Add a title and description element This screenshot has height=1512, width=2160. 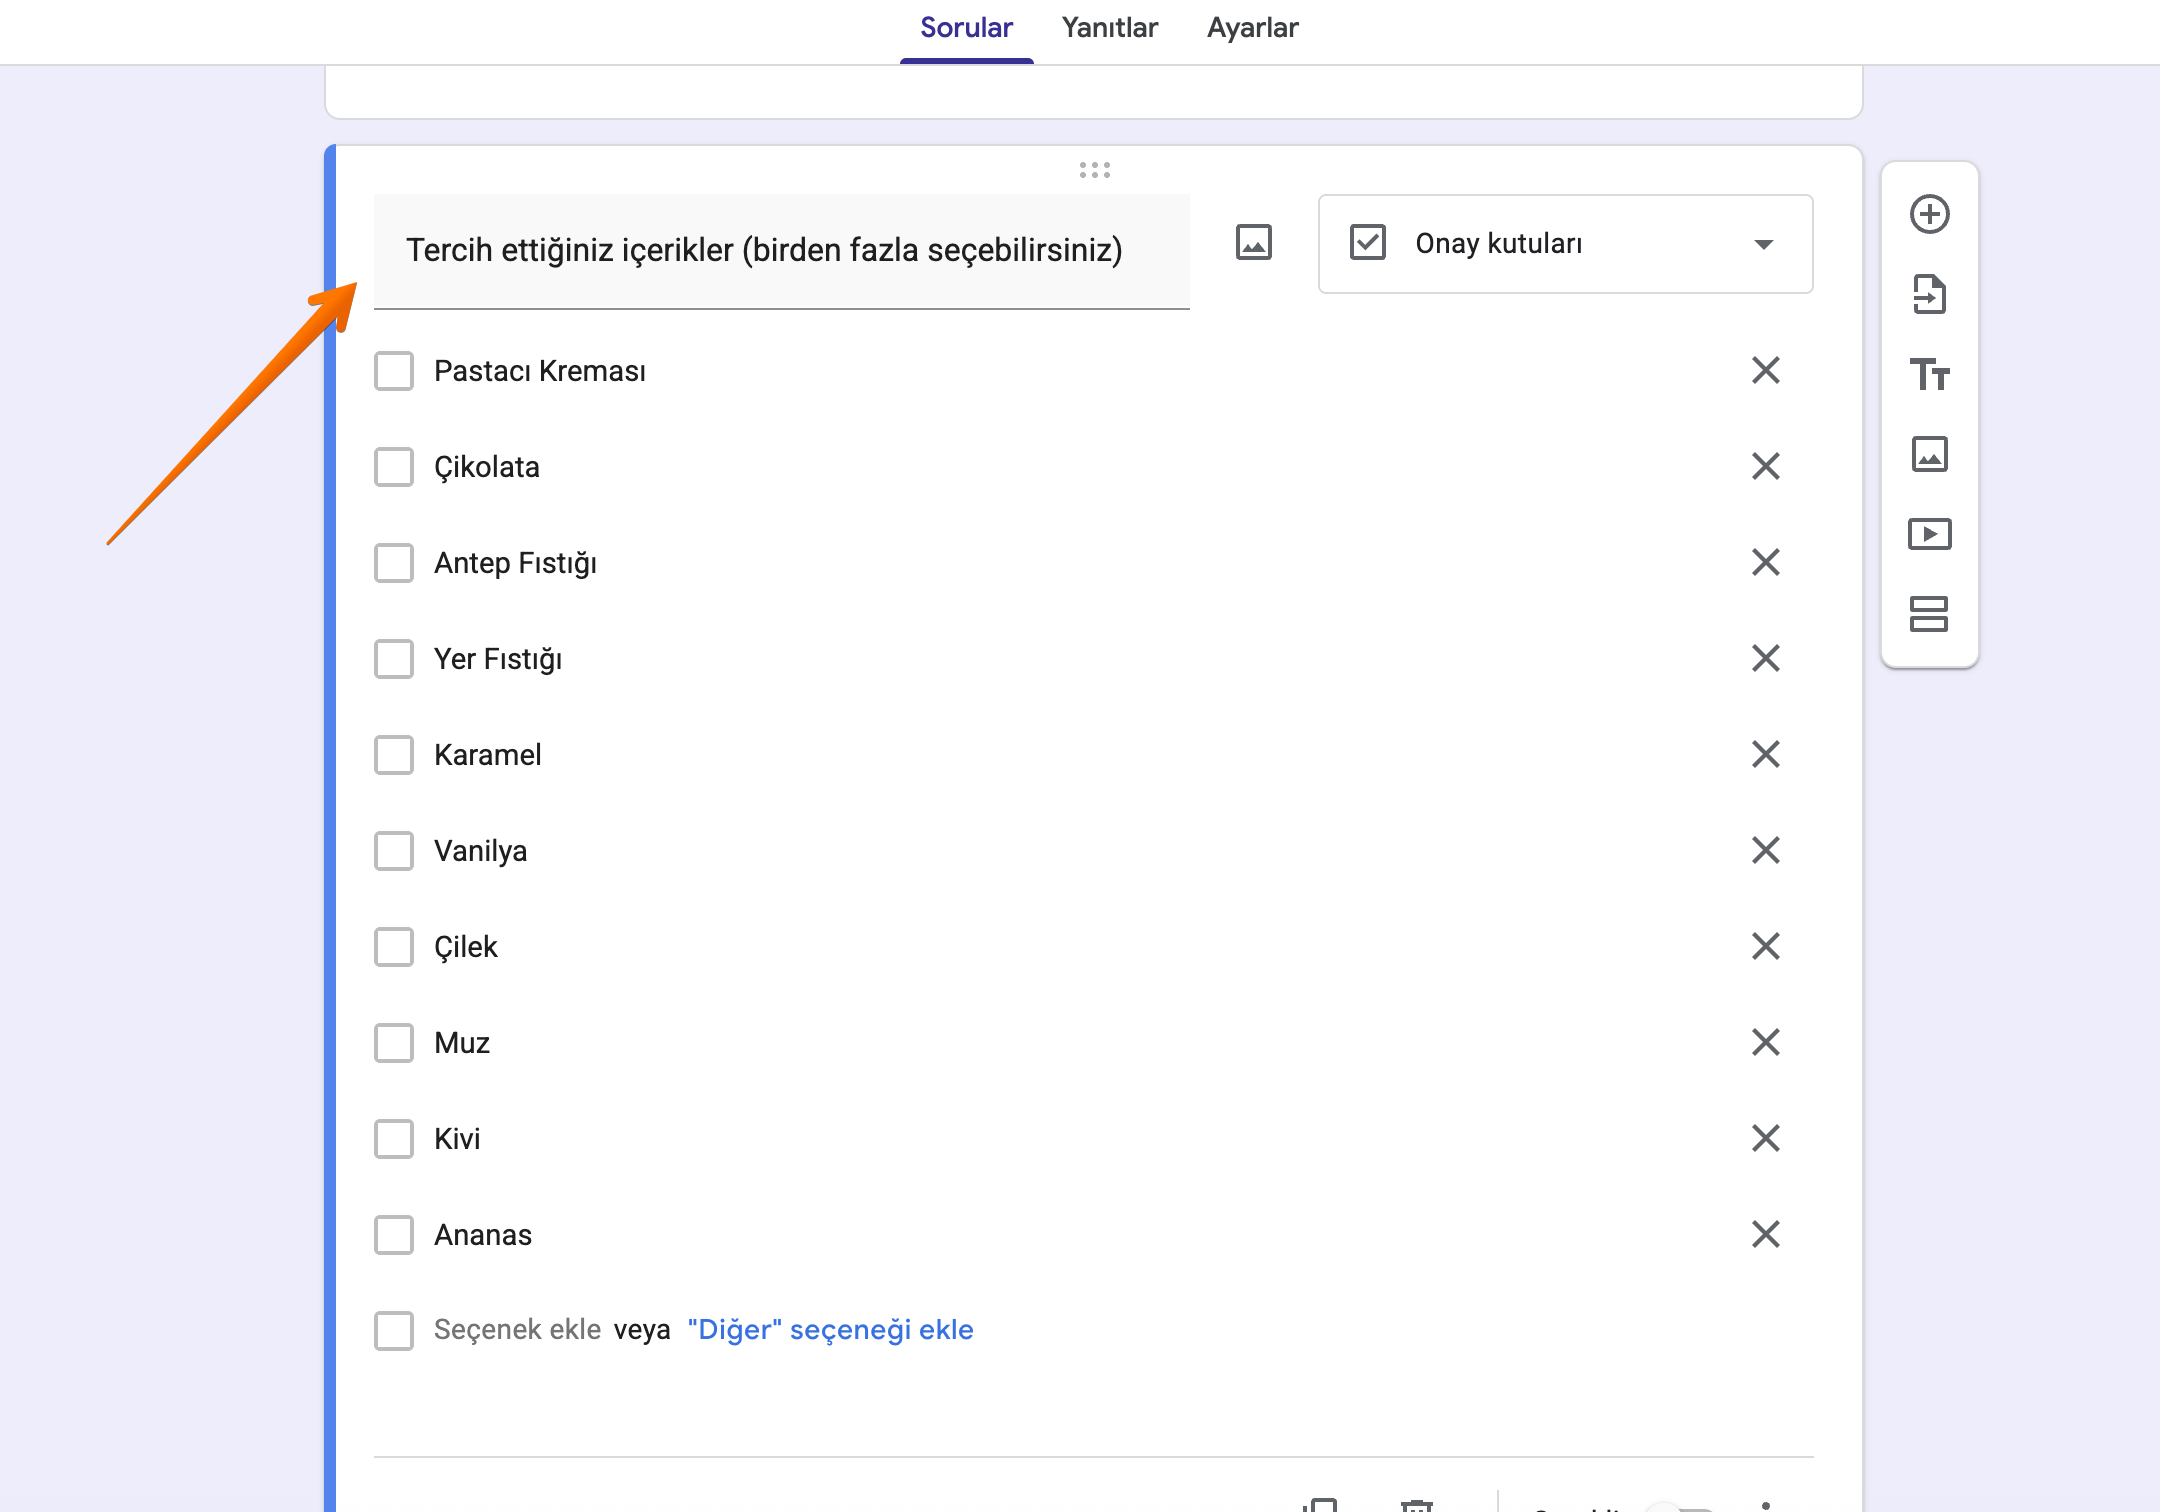[x=1929, y=374]
